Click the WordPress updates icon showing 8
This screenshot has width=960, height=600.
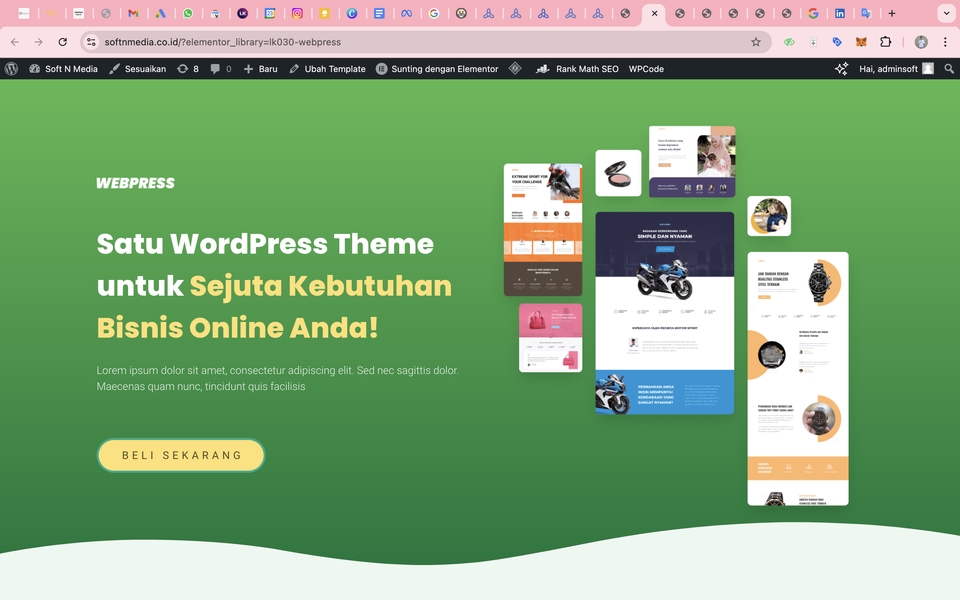pos(184,69)
